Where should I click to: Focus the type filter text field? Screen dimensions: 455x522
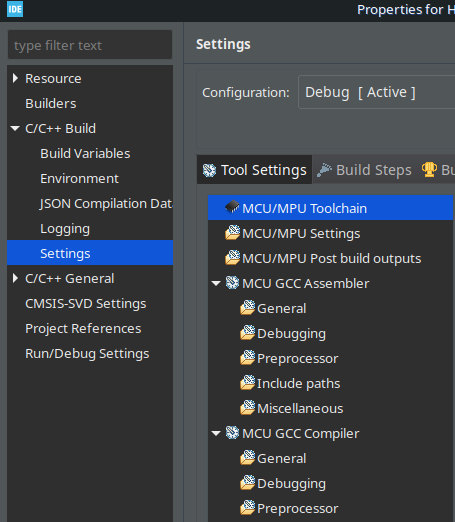pos(90,45)
